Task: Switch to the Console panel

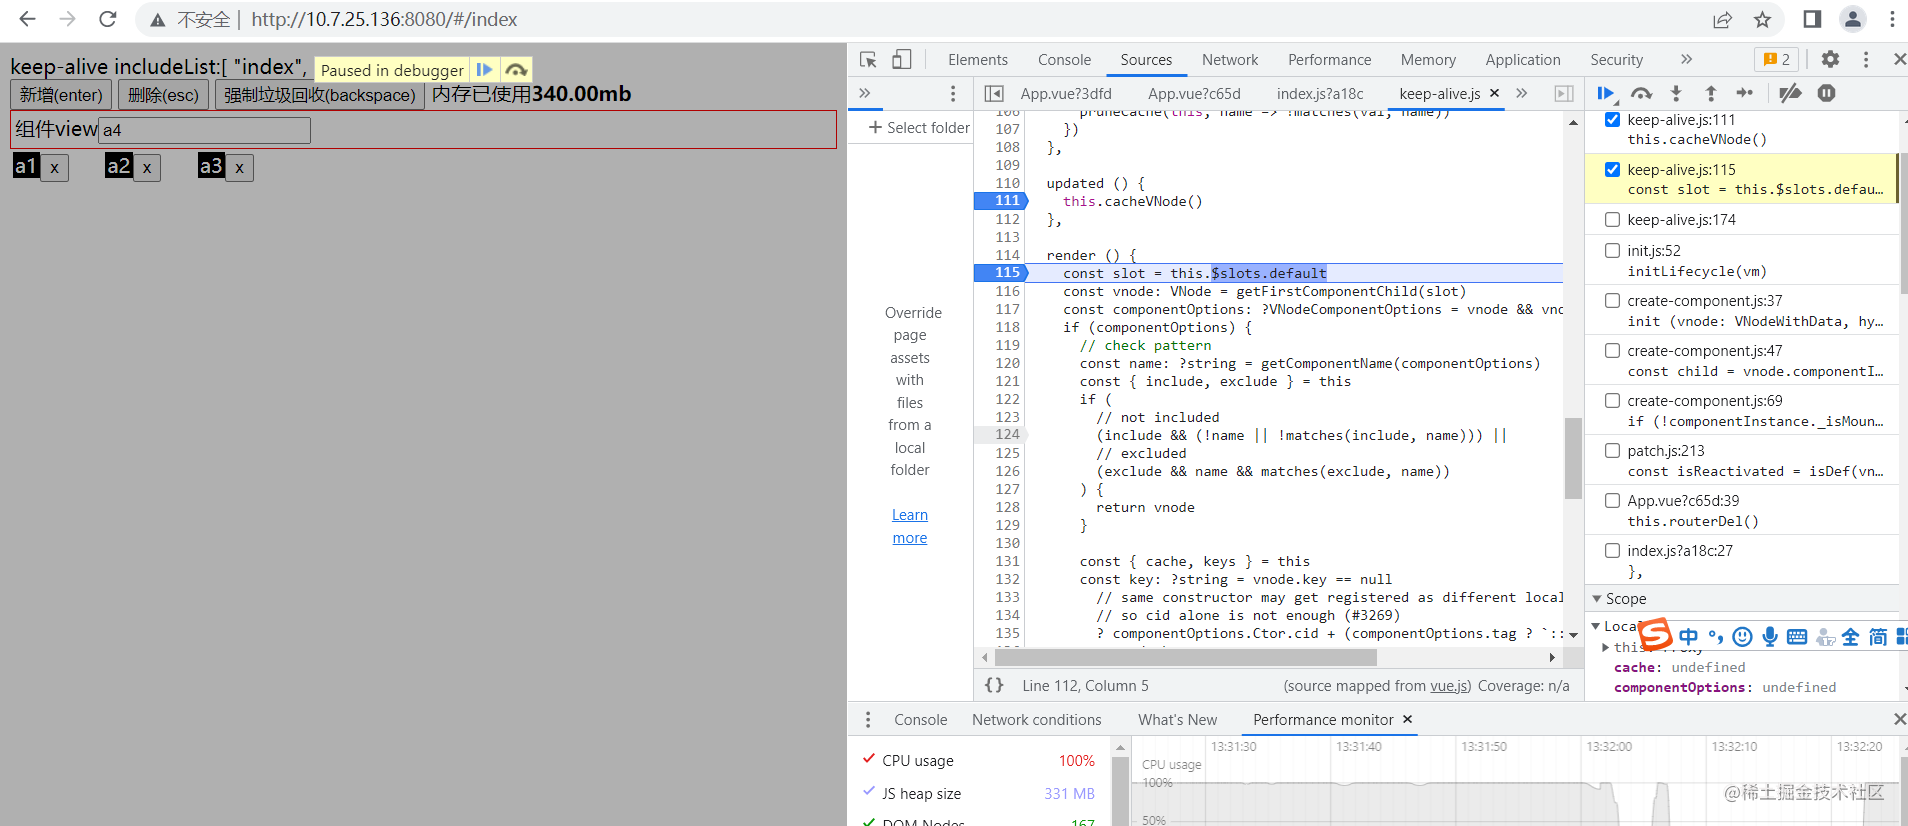Action: [x=1064, y=60]
